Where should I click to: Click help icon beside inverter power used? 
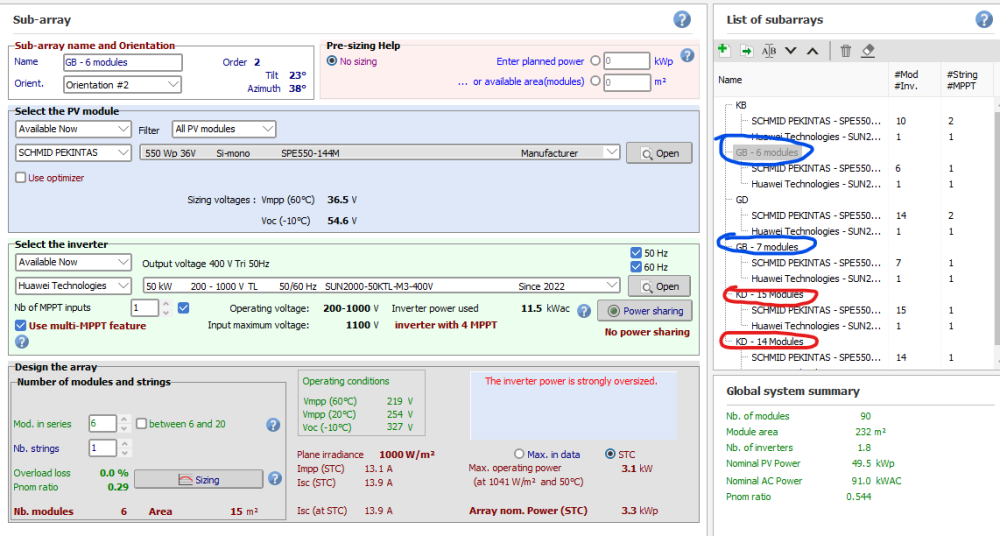584,311
